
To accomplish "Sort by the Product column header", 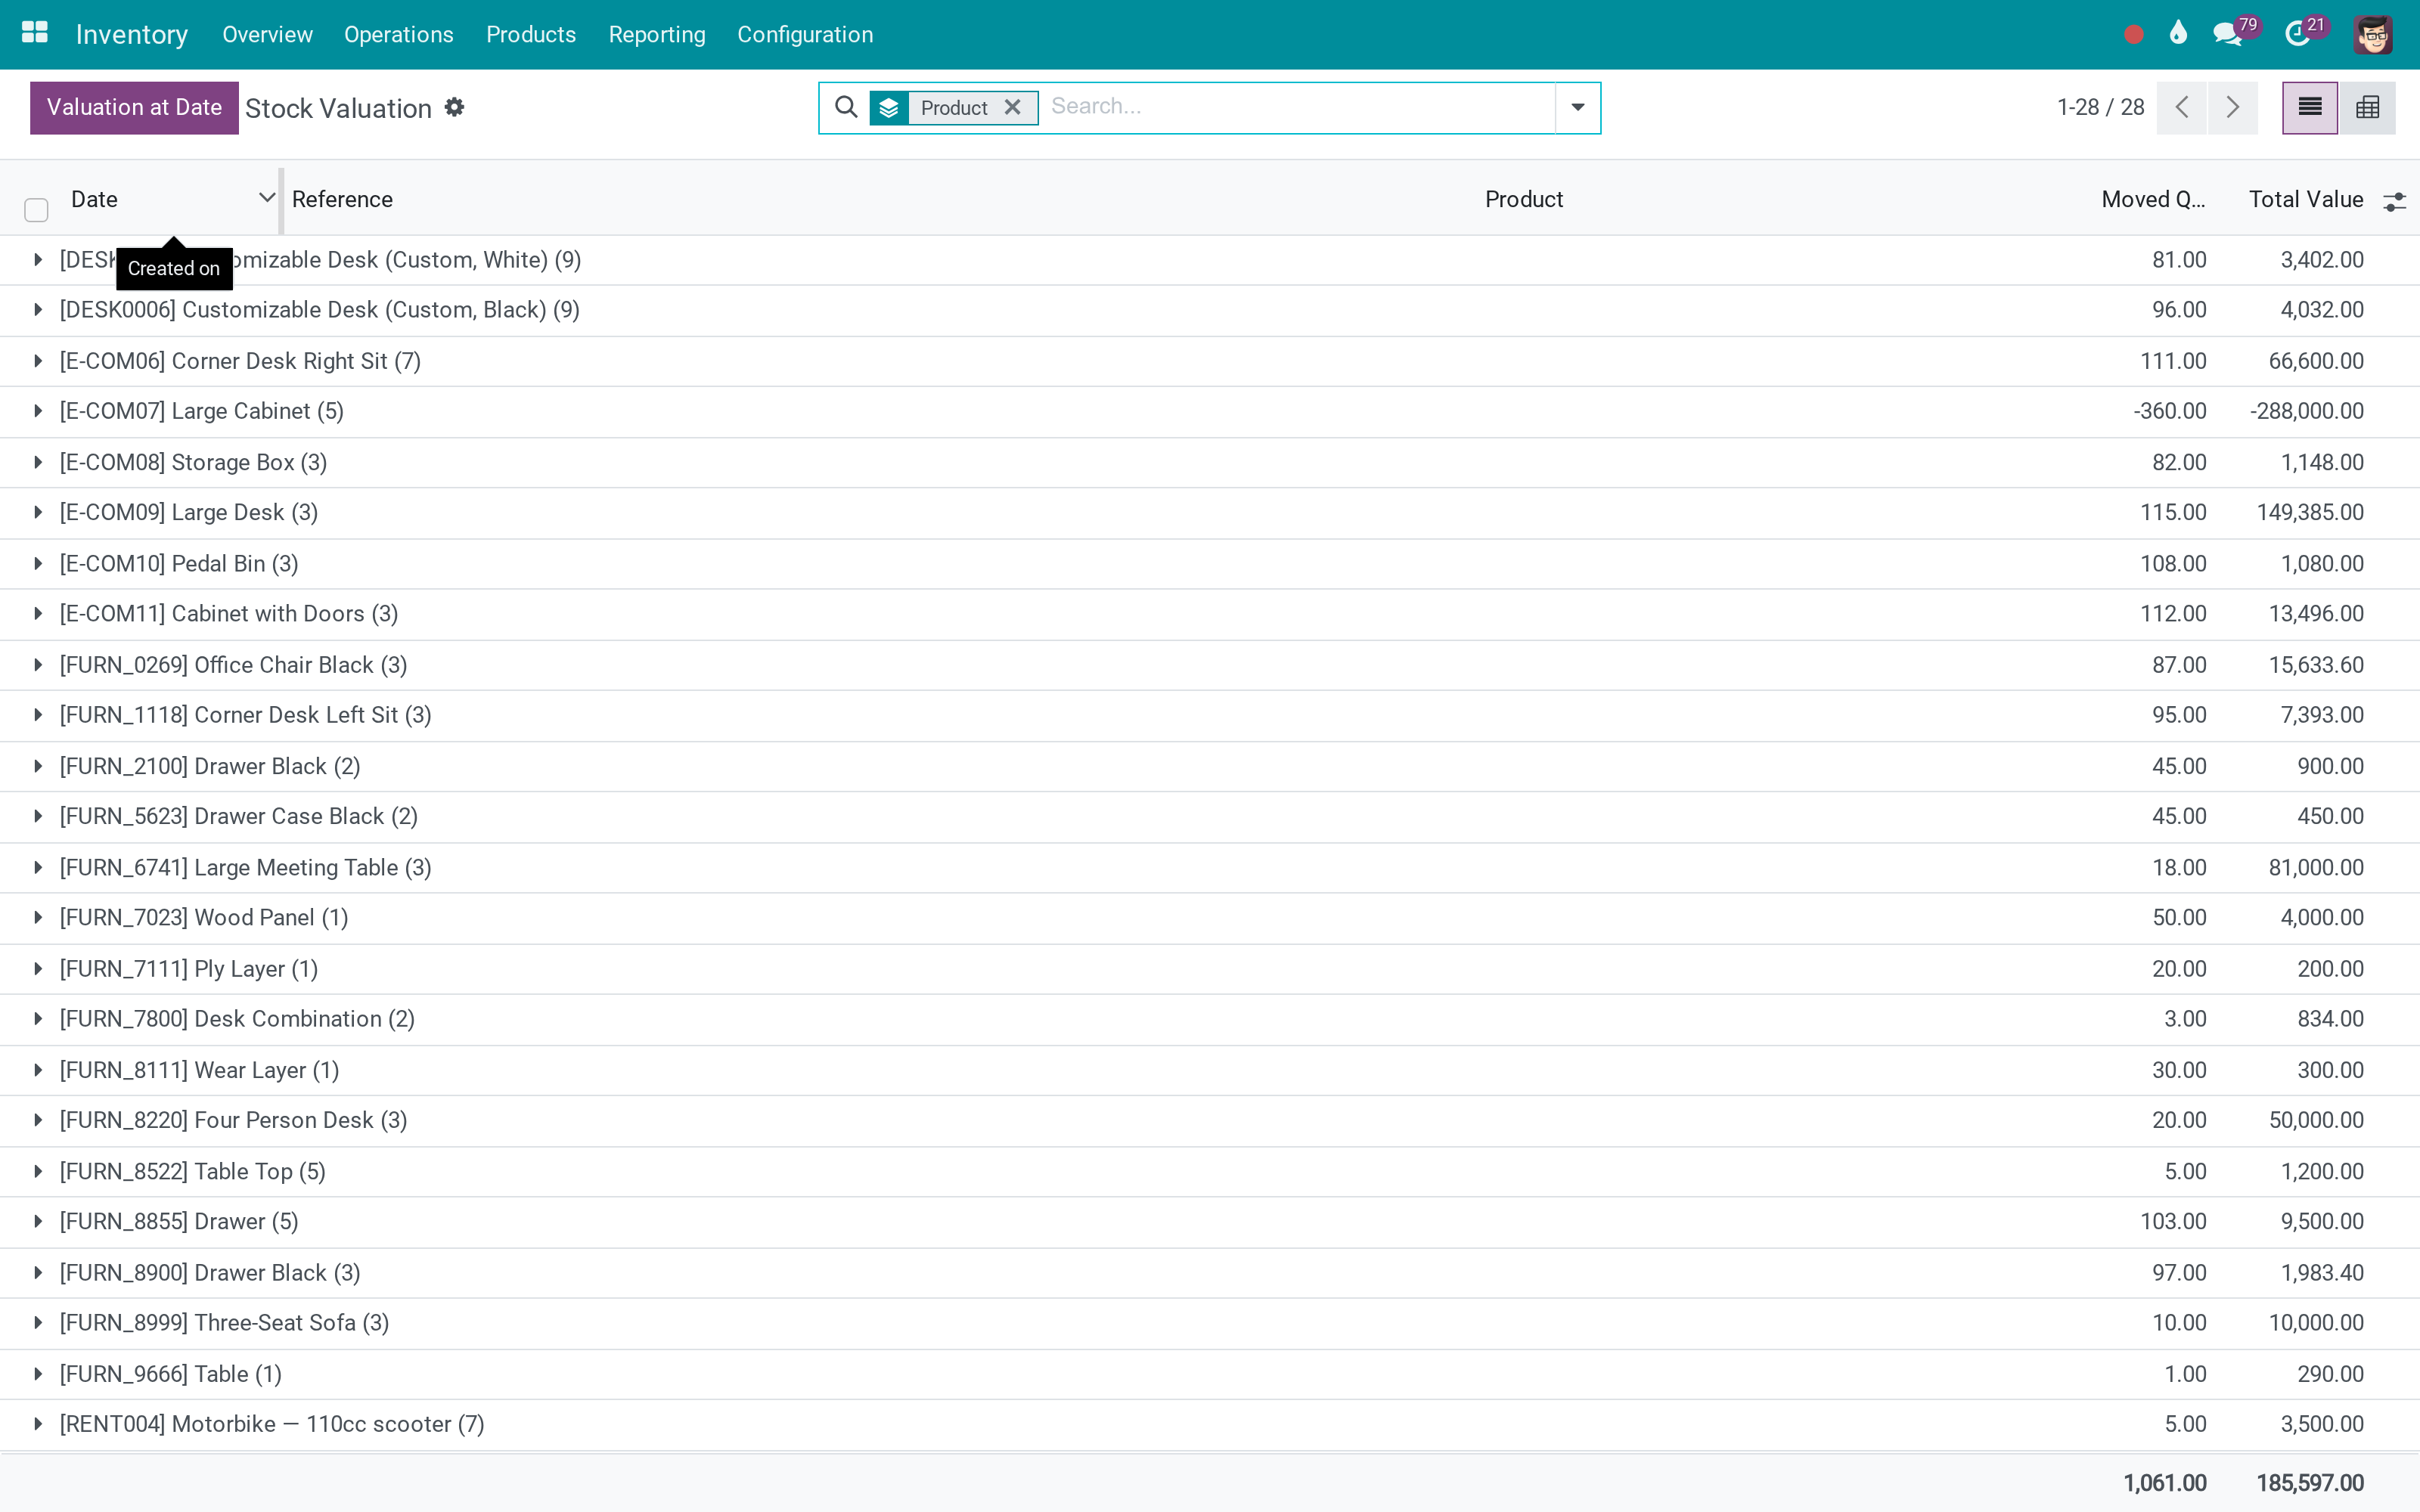I will tap(1523, 199).
